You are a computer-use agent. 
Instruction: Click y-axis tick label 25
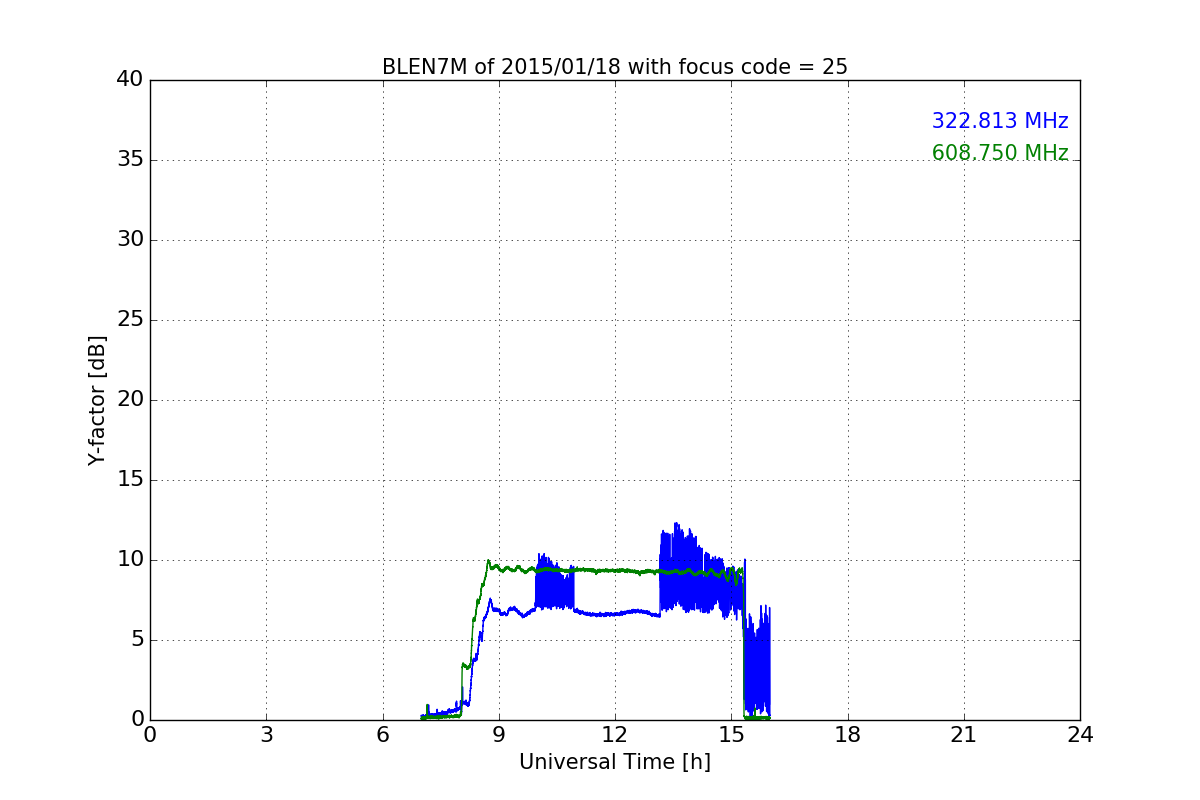[130, 320]
